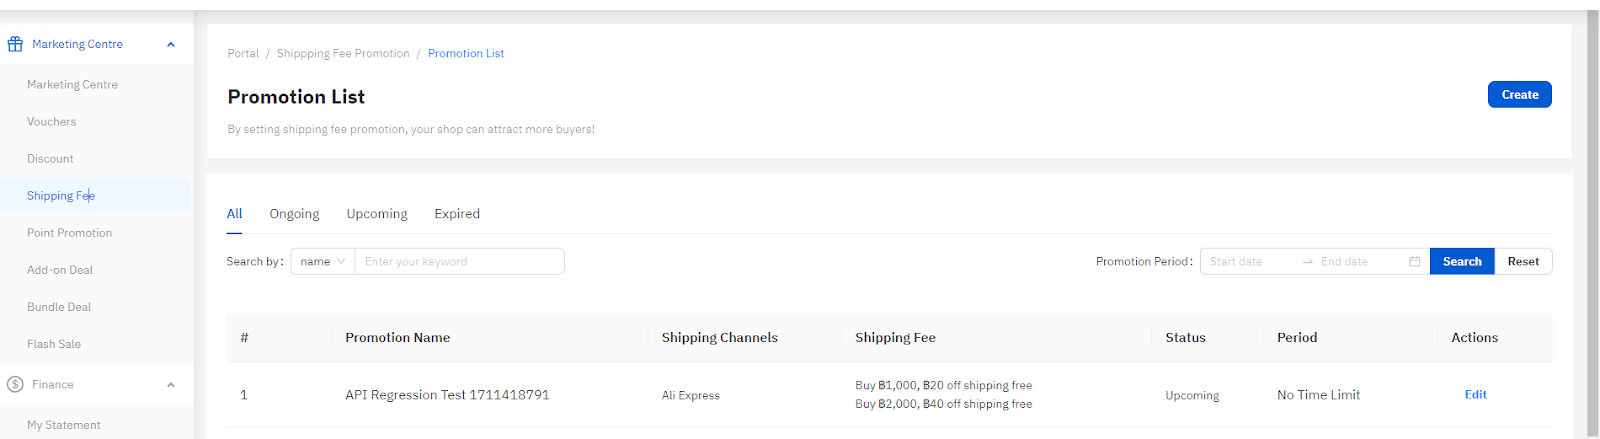Image resolution: width=1600 pixels, height=439 pixels.
Task: Switch to the Ongoing tab
Action: pyautogui.click(x=294, y=213)
